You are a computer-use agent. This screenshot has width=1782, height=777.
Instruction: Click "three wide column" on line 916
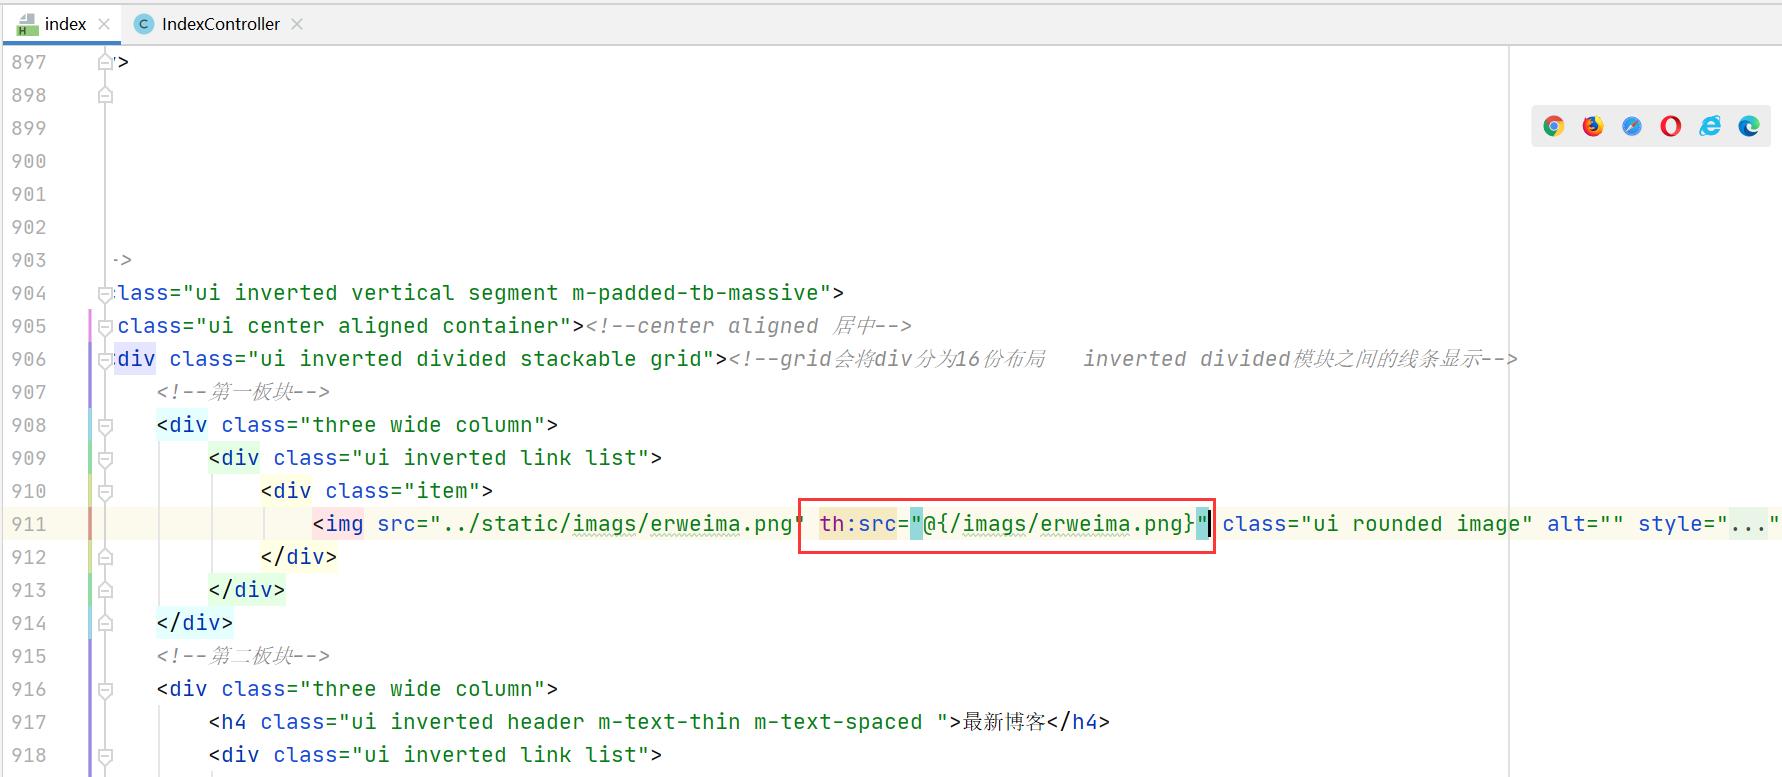[422, 689]
